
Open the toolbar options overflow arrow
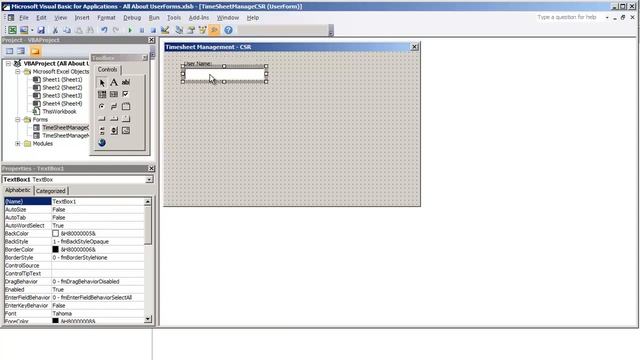click(331, 31)
